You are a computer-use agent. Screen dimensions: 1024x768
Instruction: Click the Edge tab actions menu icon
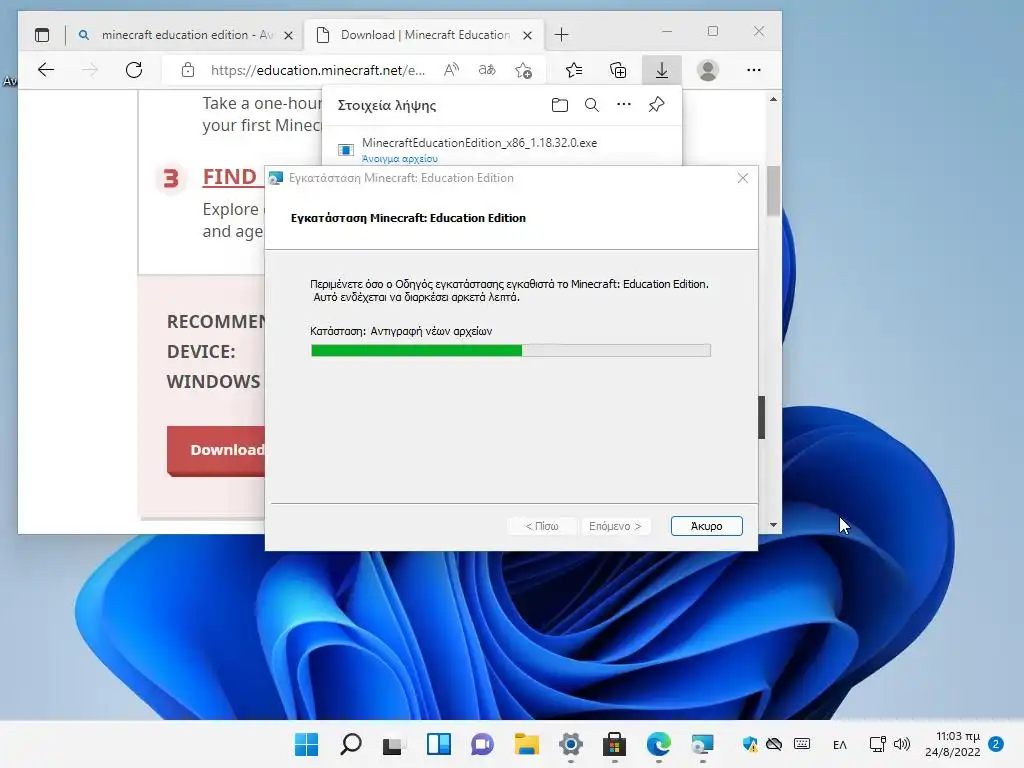[x=42, y=35]
